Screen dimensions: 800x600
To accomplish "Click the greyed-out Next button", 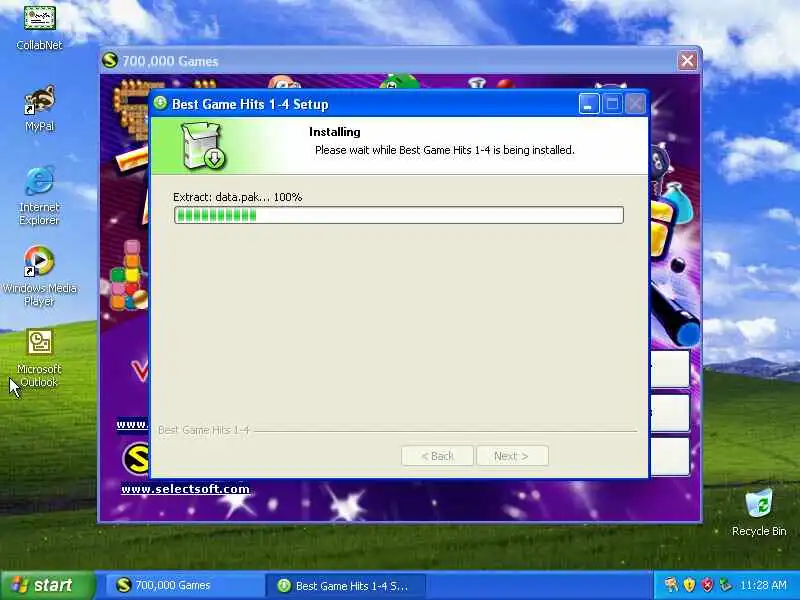I will [512, 456].
